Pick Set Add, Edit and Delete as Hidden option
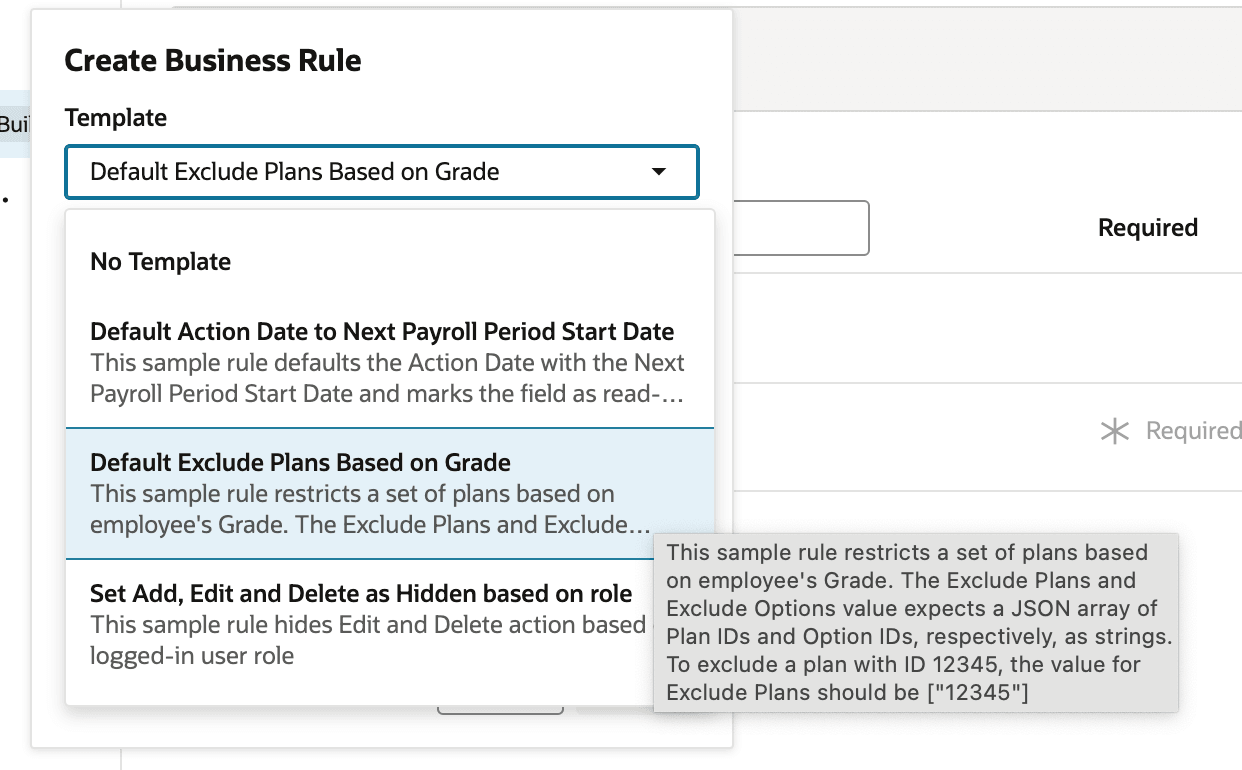The image size is (1242, 770). (361, 594)
